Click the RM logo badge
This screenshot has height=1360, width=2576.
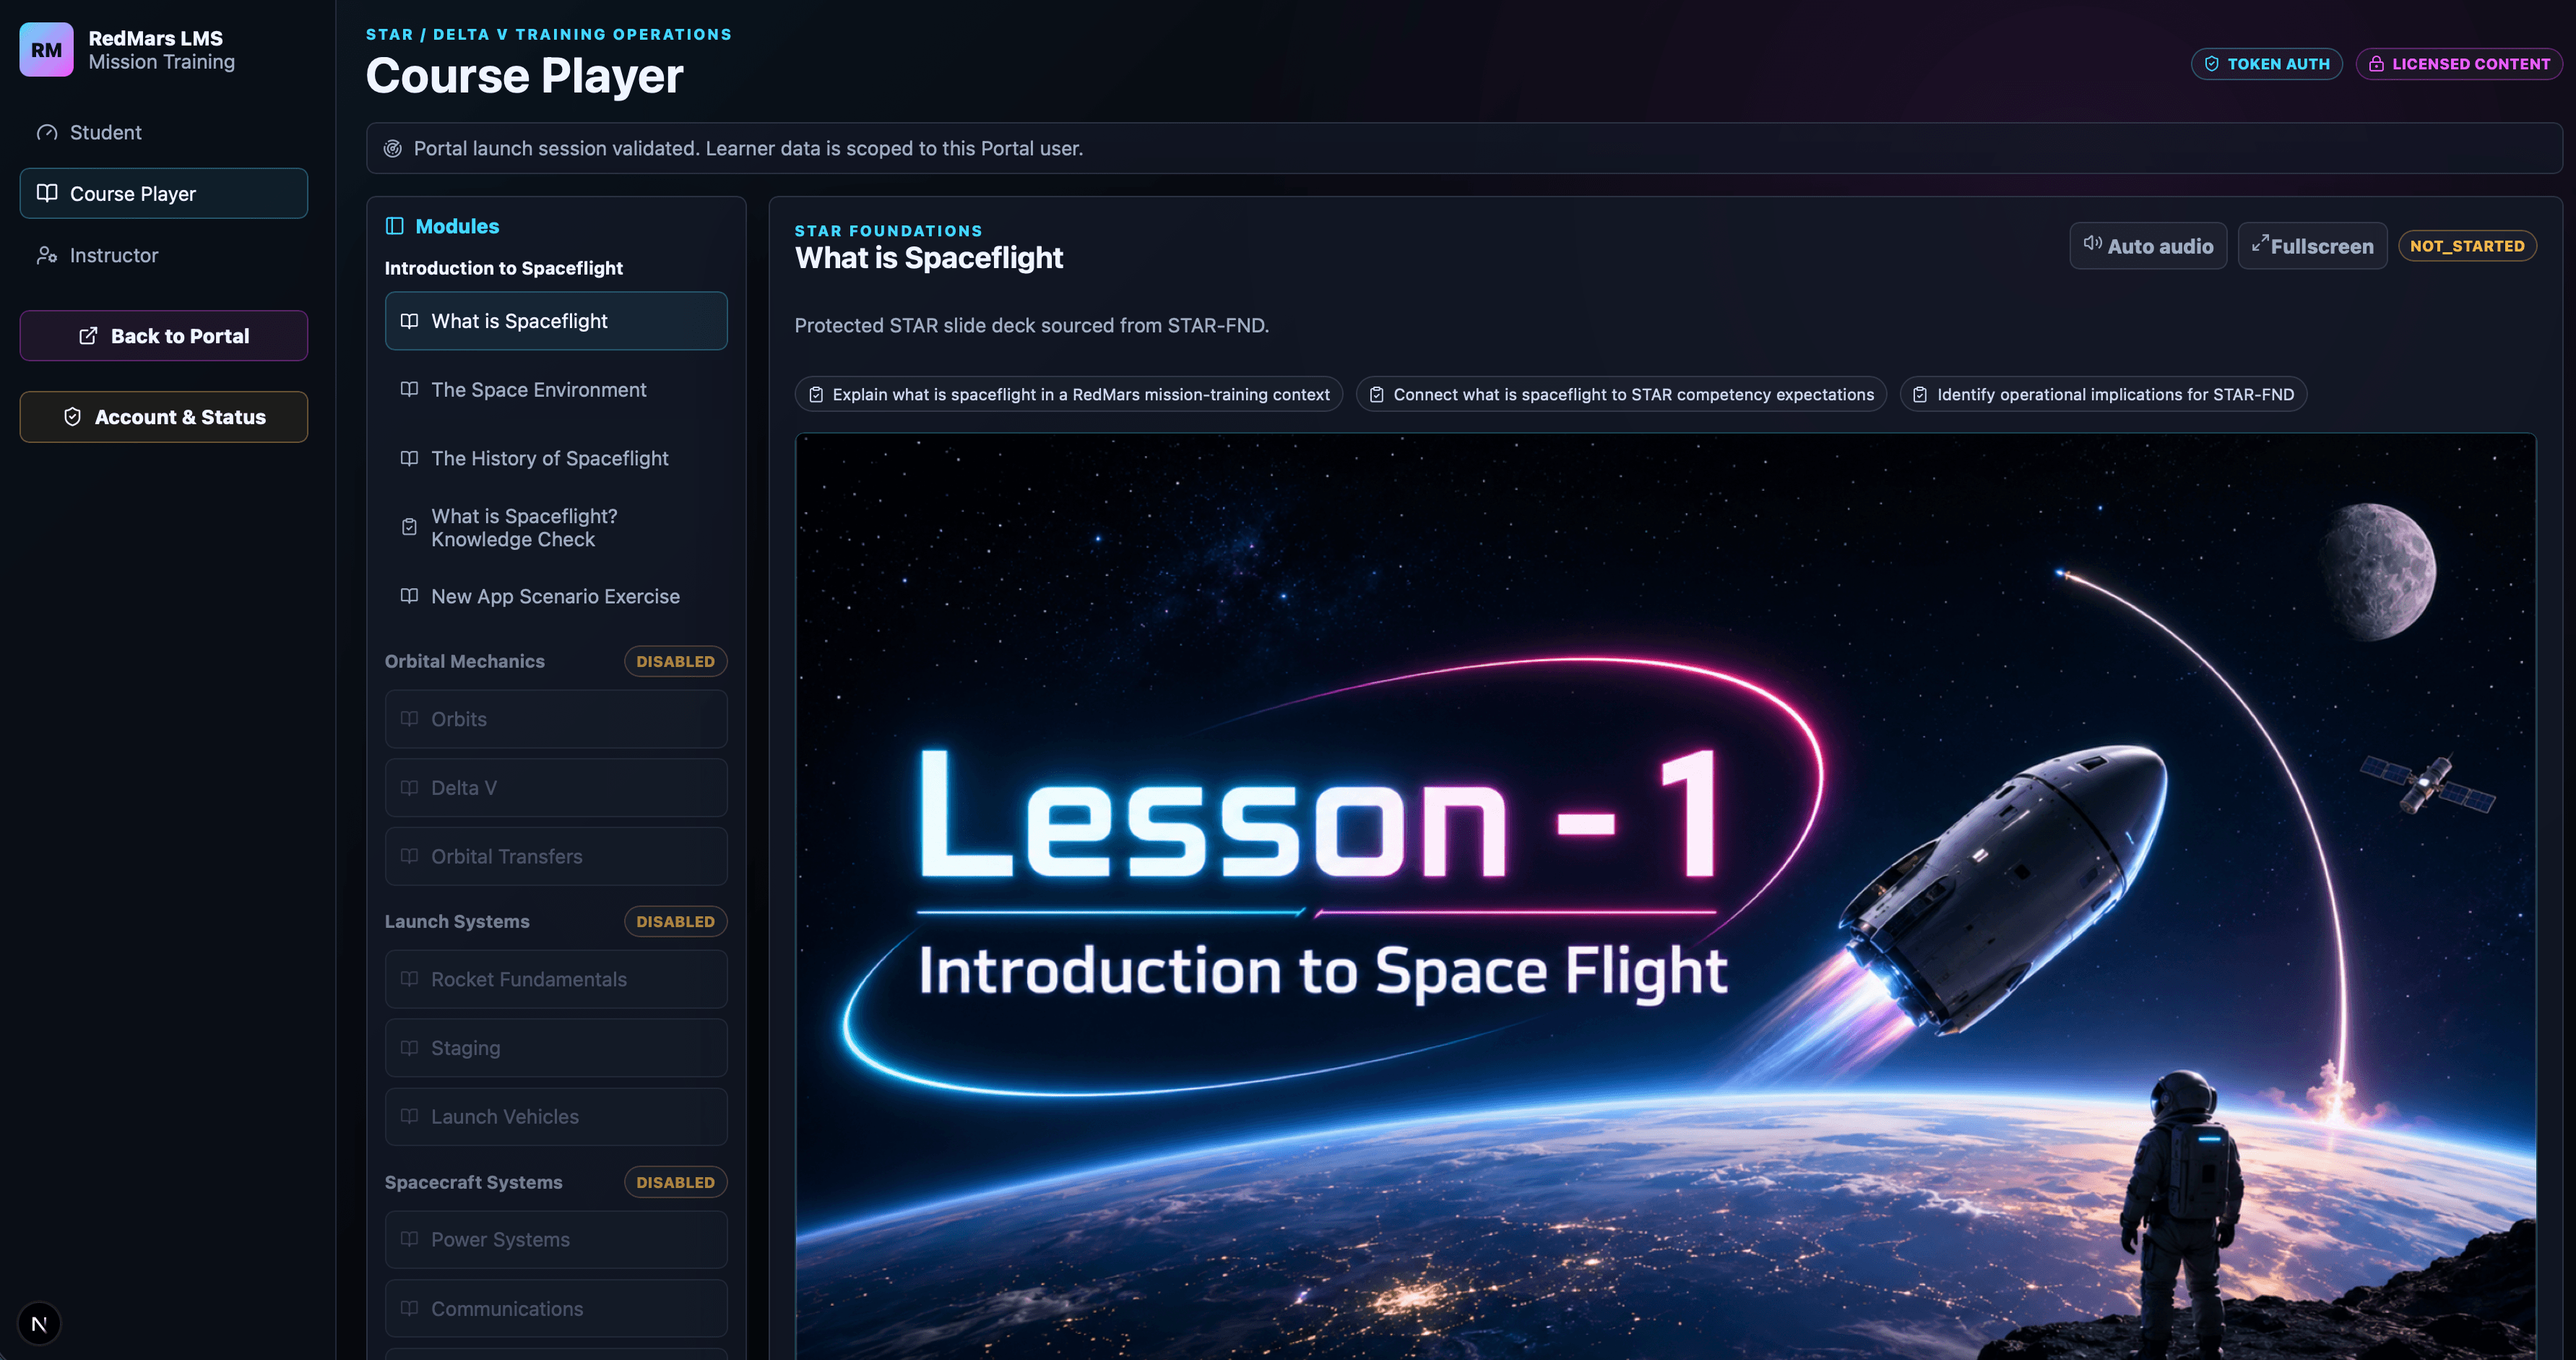(x=46, y=50)
